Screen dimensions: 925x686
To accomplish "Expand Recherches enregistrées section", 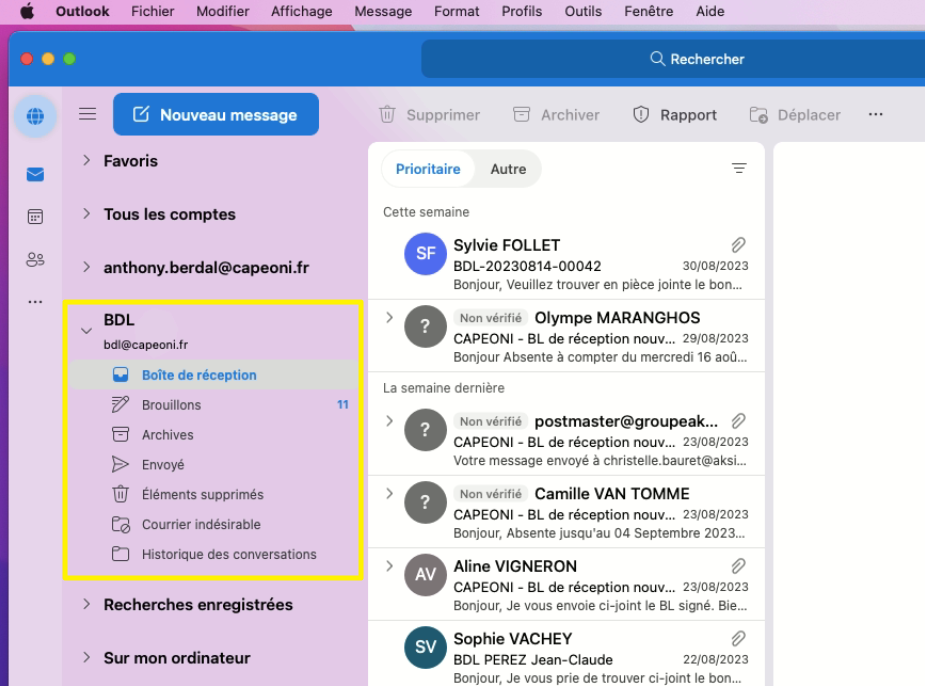I will (x=87, y=604).
